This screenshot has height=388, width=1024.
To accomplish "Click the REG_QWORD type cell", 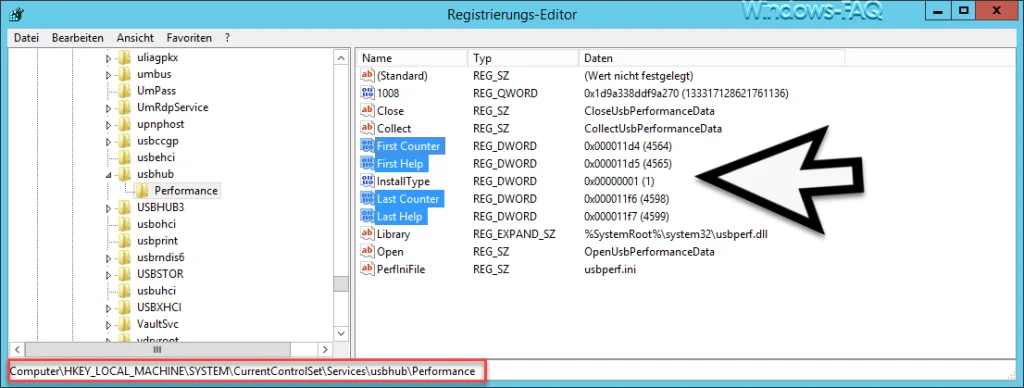I will click(505, 93).
